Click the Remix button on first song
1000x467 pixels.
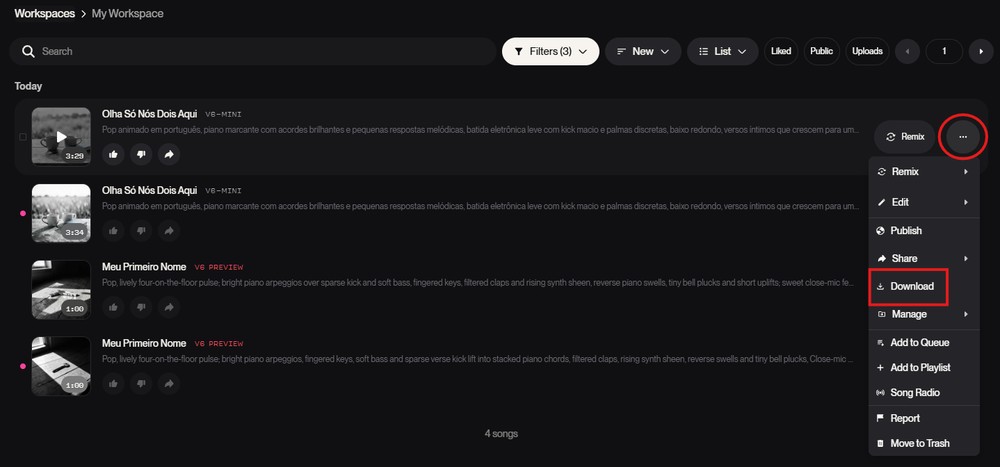coord(904,137)
